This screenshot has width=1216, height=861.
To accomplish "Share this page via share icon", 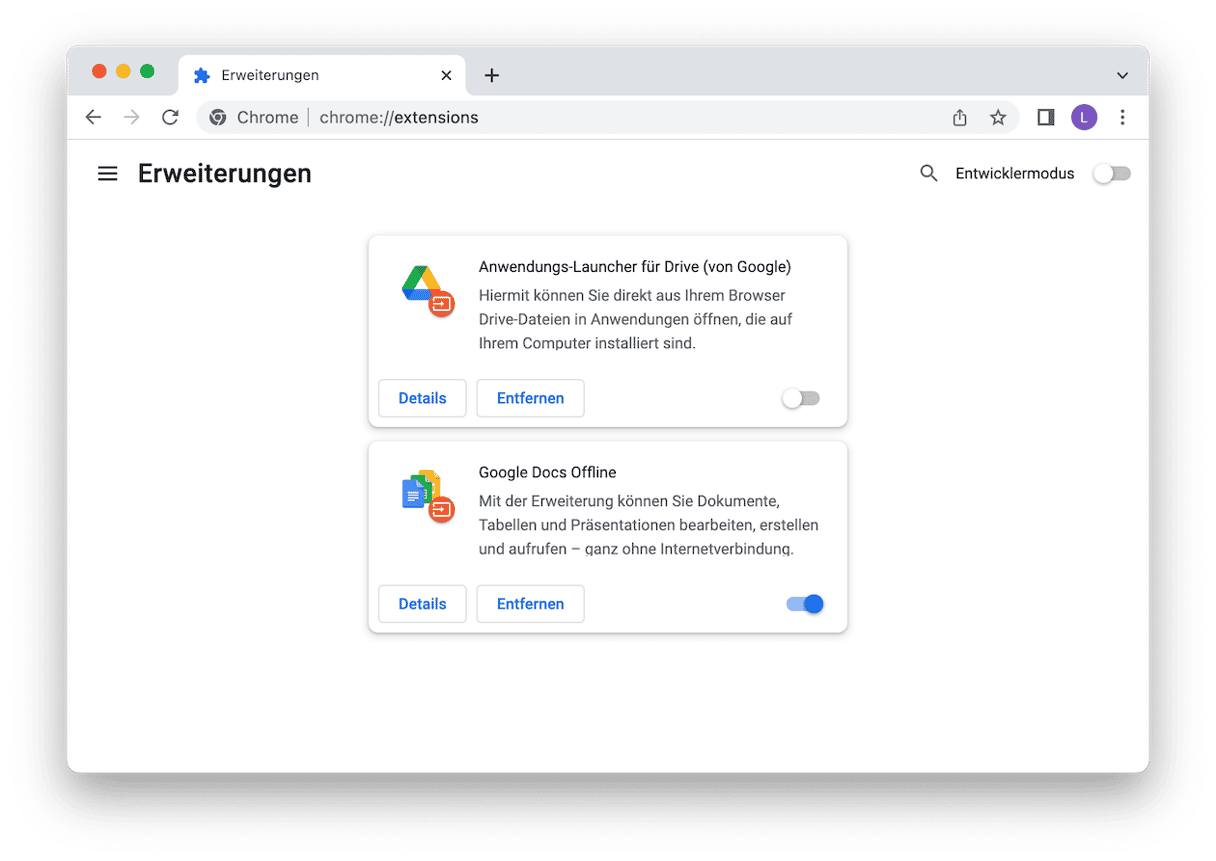I will (960, 117).
